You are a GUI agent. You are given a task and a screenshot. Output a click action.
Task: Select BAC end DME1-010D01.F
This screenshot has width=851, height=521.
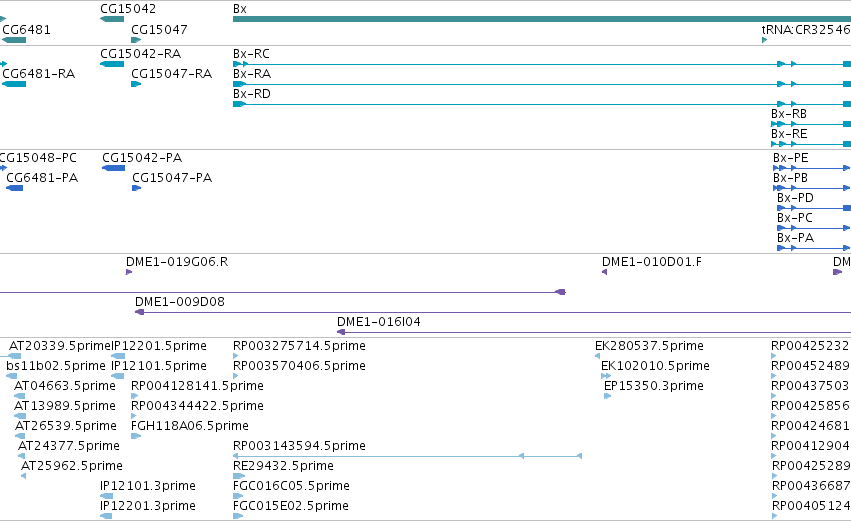tap(651, 262)
